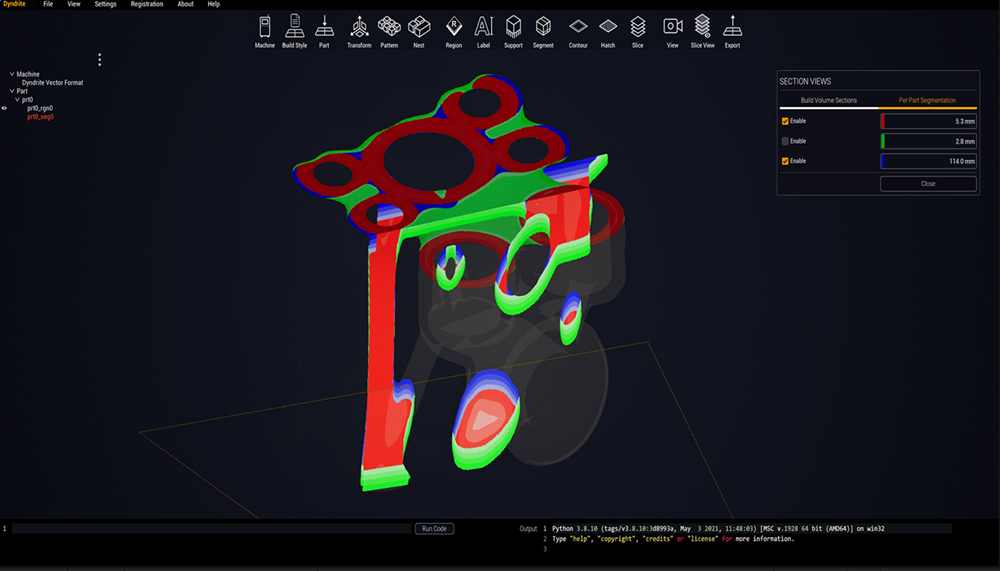Image resolution: width=1000 pixels, height=571 pixels.
Task: Collapse the Machine tree node
Action: (x=11, y=74)
